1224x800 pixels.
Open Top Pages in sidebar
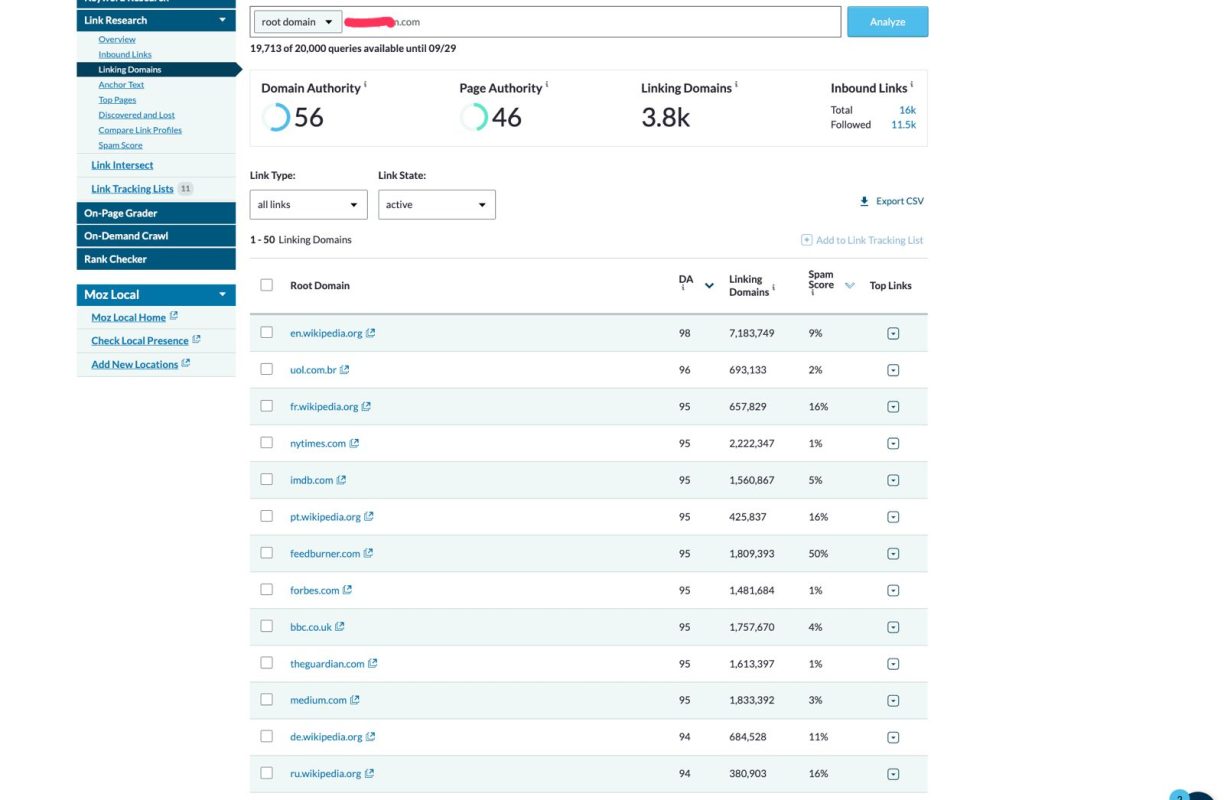coord(117,100)
